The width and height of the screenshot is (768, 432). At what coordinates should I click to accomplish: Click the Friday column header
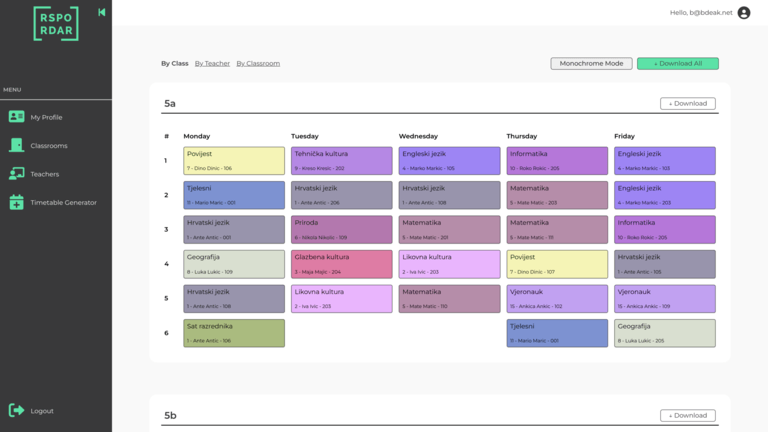624,136
